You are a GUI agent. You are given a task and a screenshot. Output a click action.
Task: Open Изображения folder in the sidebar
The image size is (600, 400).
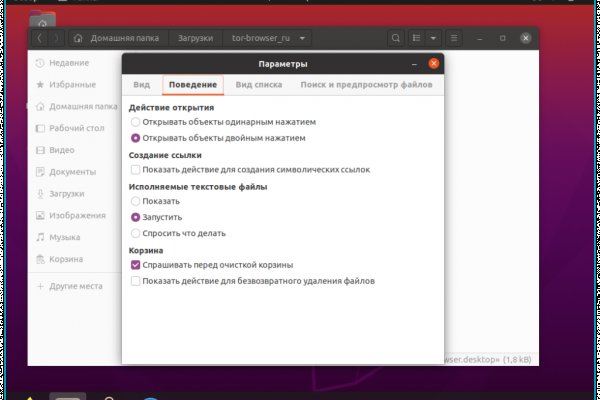(x=76, y=215)
